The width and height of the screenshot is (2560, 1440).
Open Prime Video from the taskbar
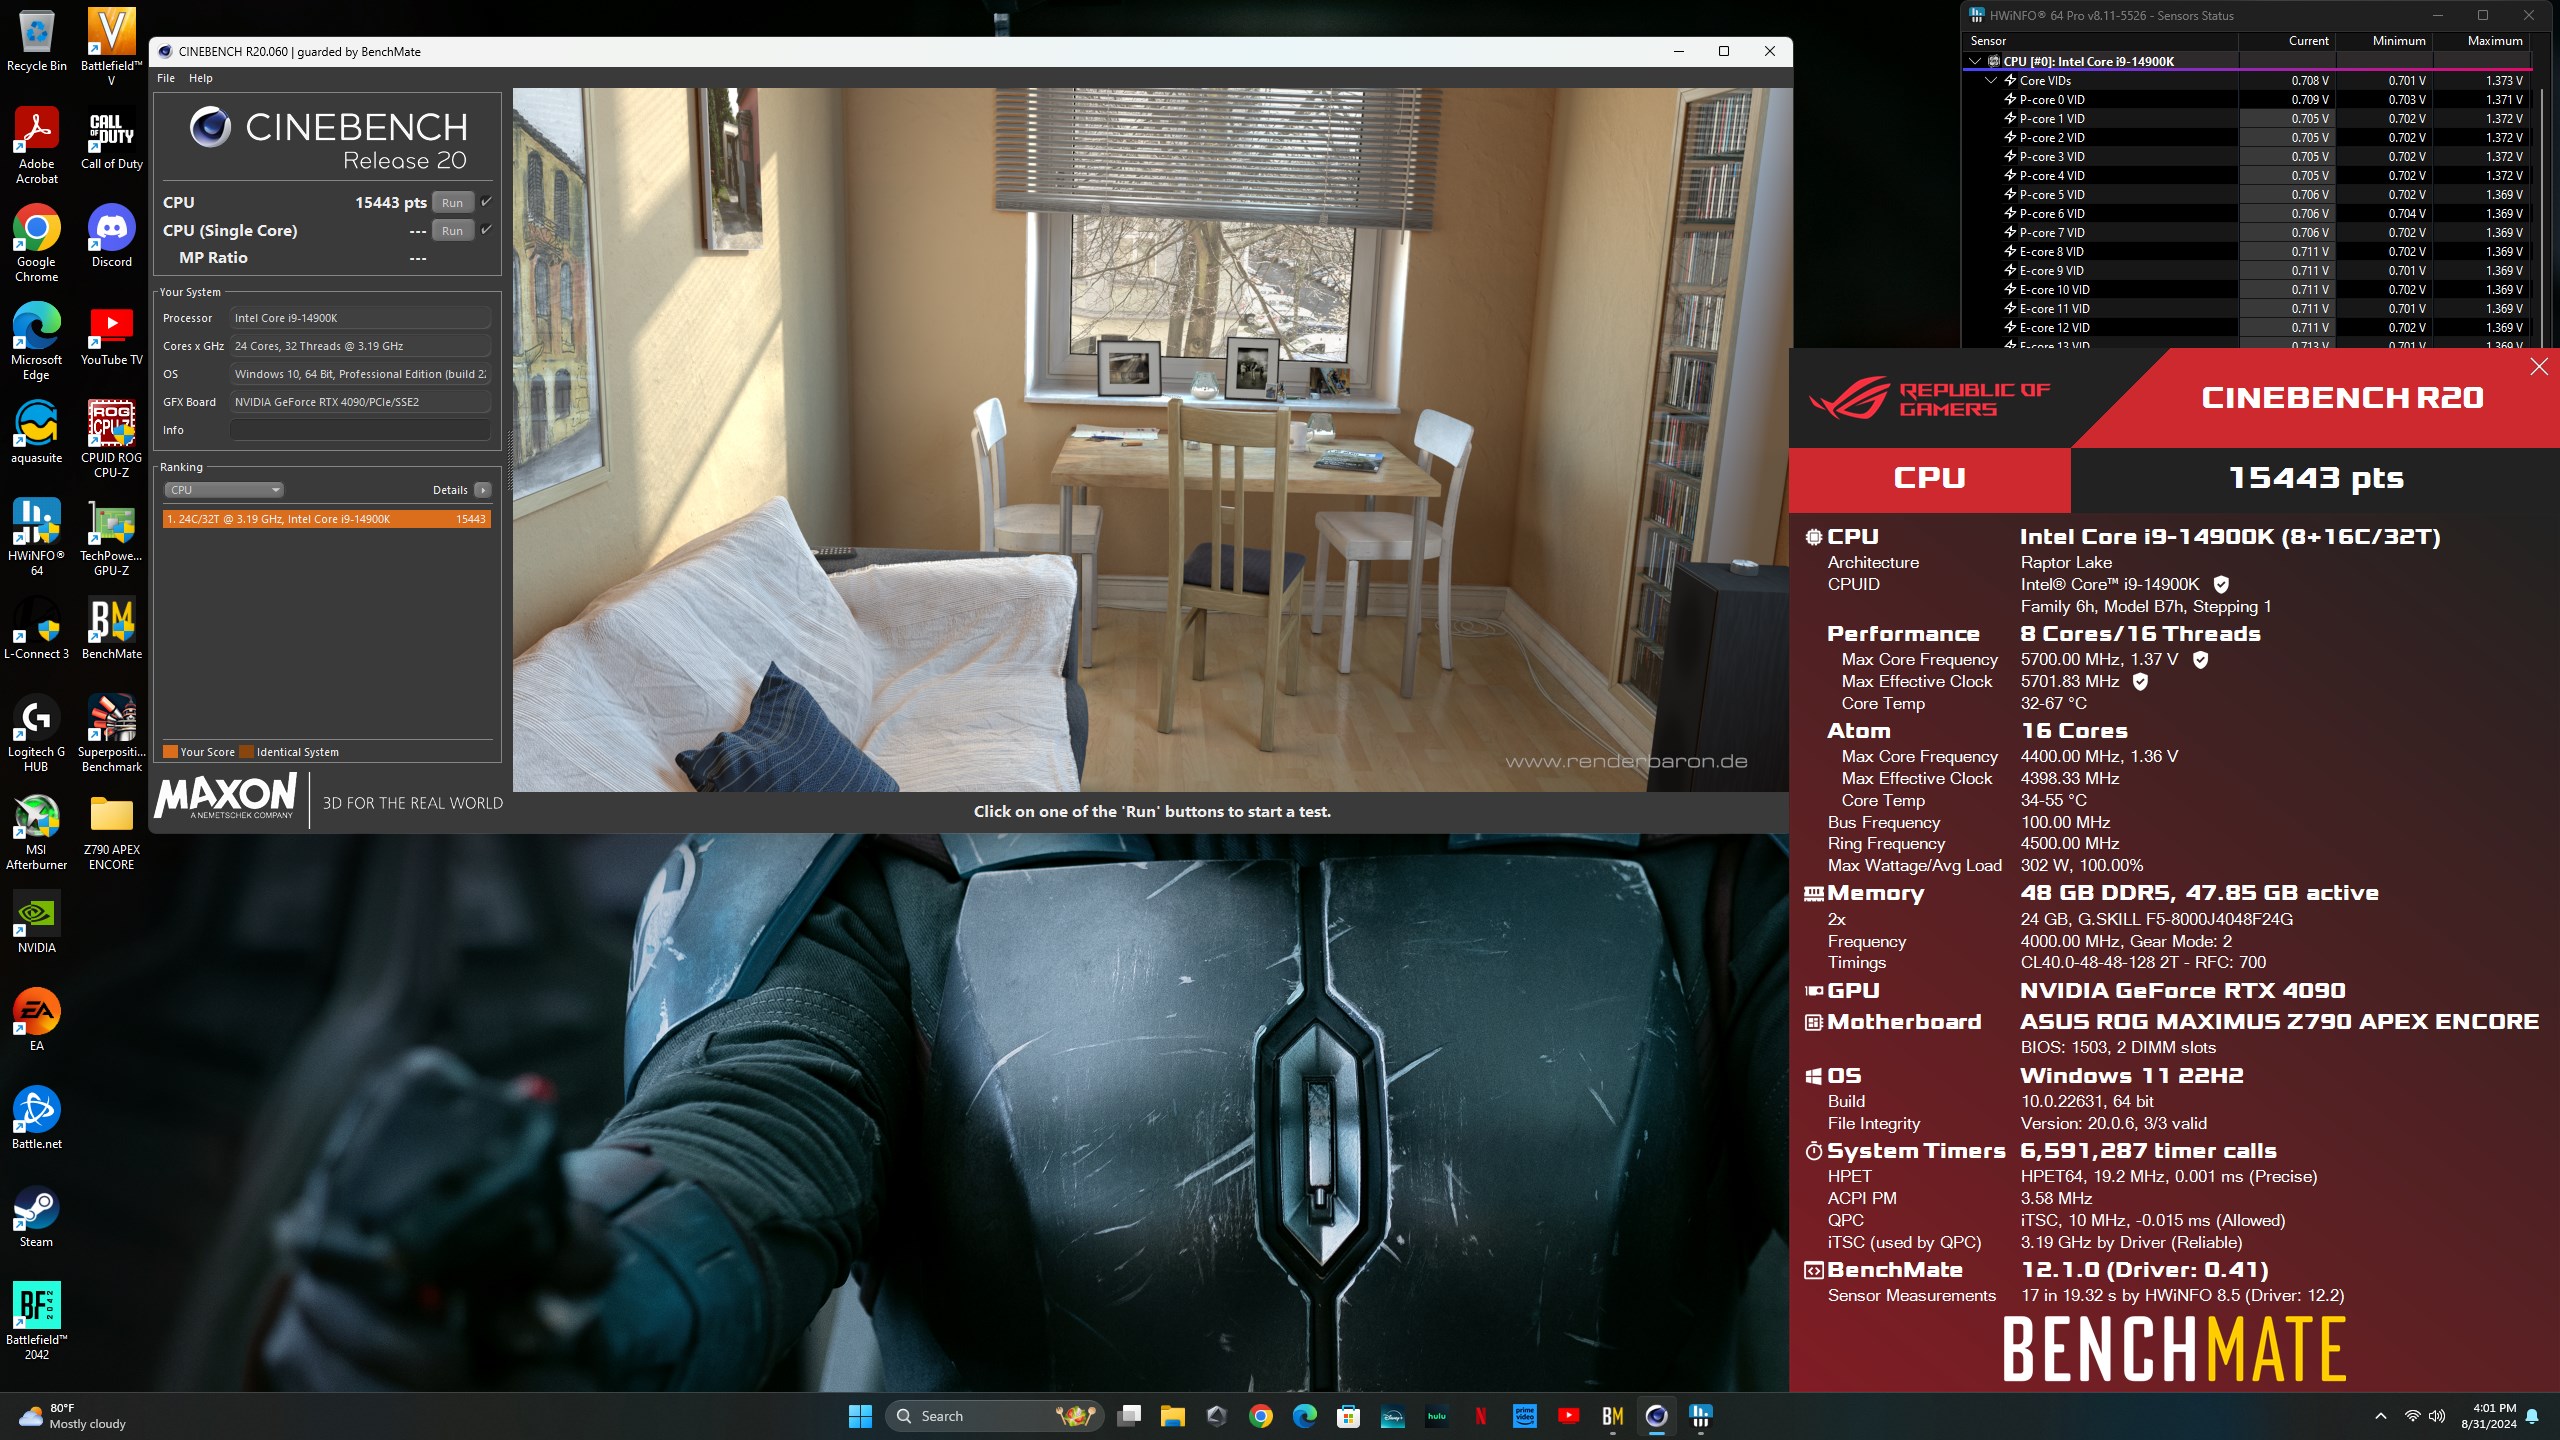(x=1524, y=1416)
